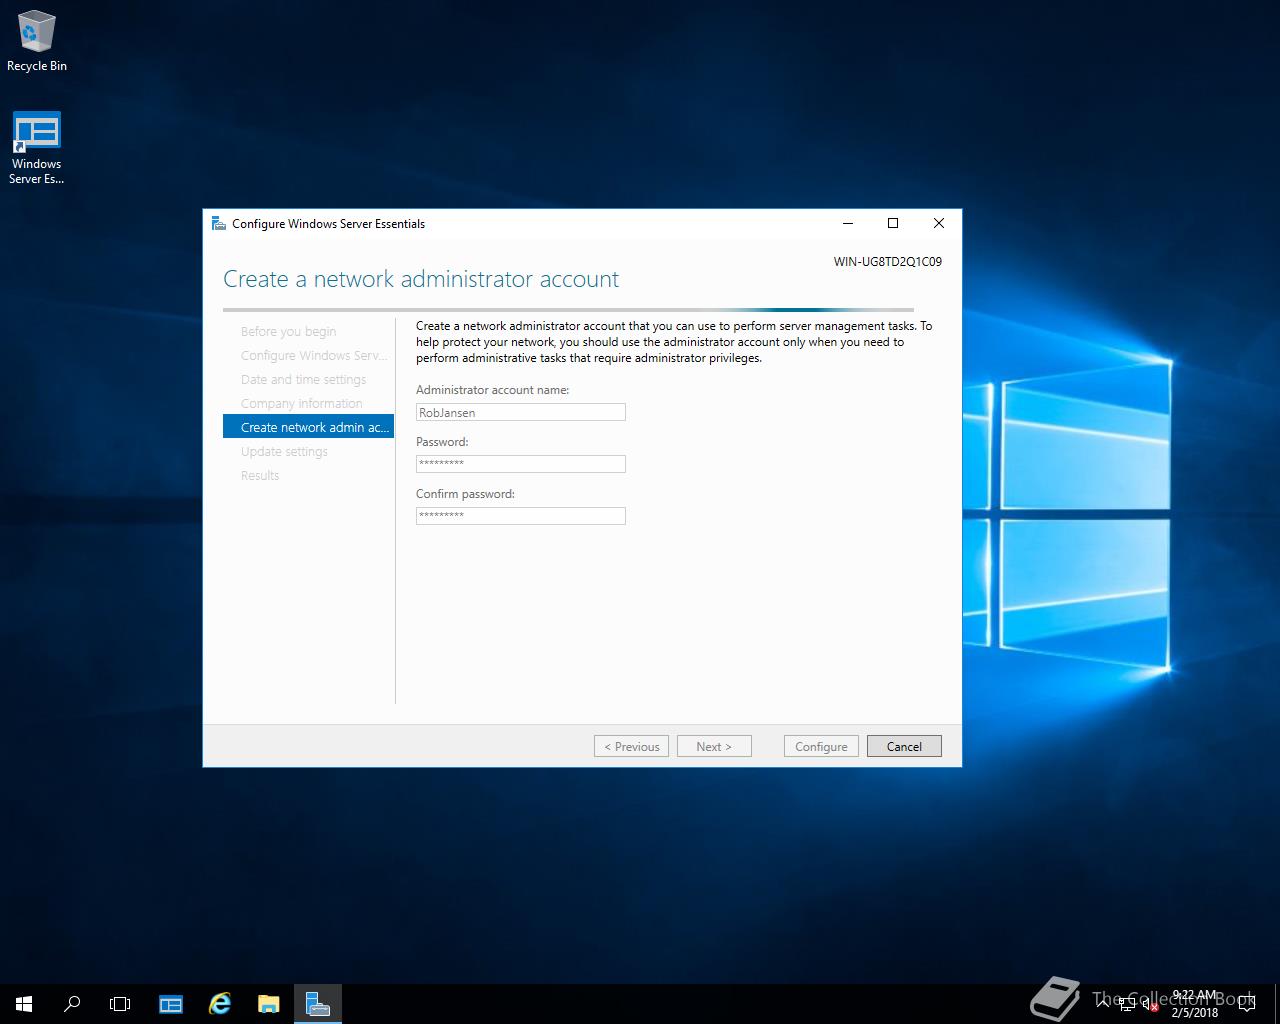The image size is (1280, 1024).
Task: Focus the Administrator account name field
Action: pos(521,412)
